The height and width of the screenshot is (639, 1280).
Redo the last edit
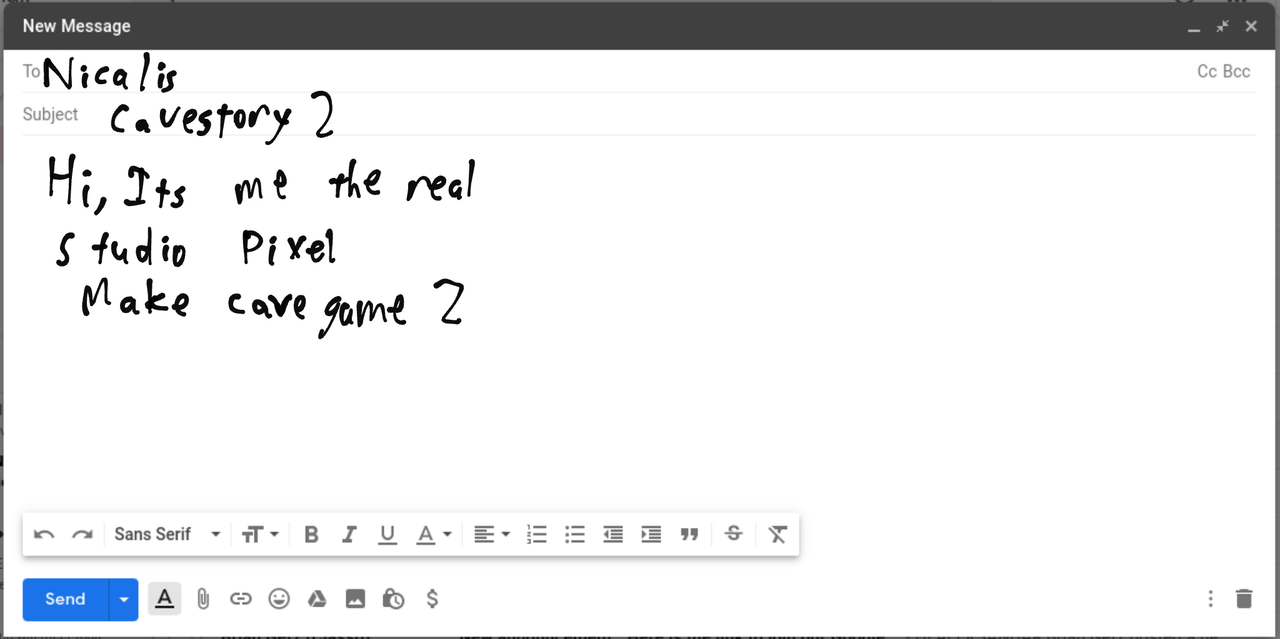[x=82, y=535]
